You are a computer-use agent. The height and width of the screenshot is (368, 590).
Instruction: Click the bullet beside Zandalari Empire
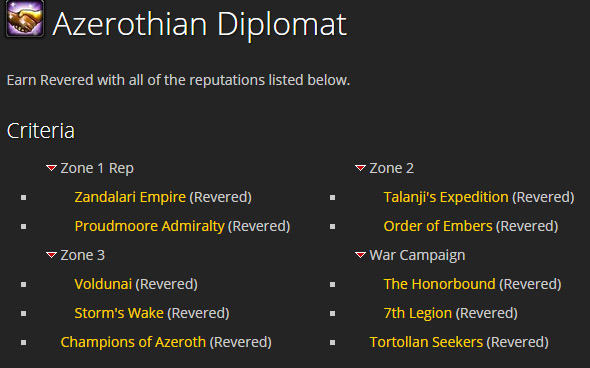point(24,198)
